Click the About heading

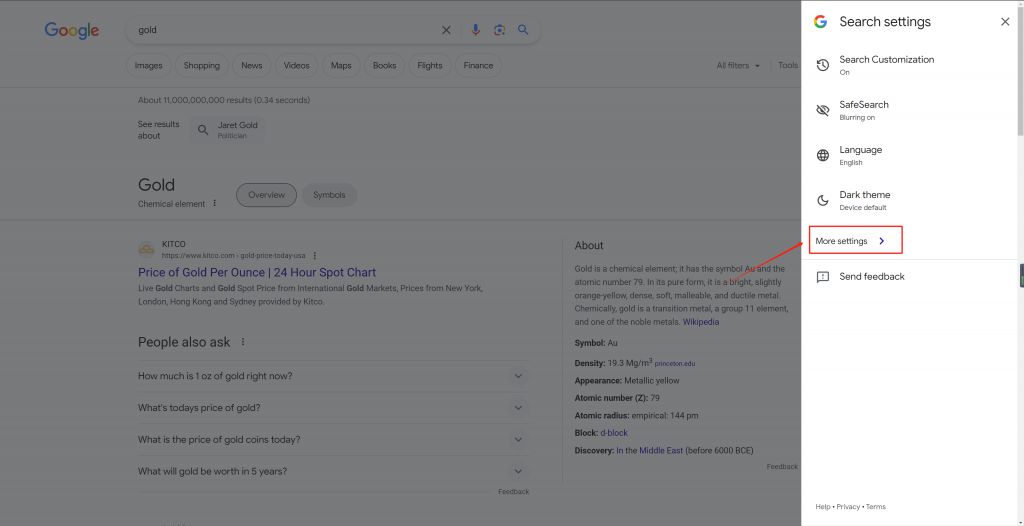[589, 246]
